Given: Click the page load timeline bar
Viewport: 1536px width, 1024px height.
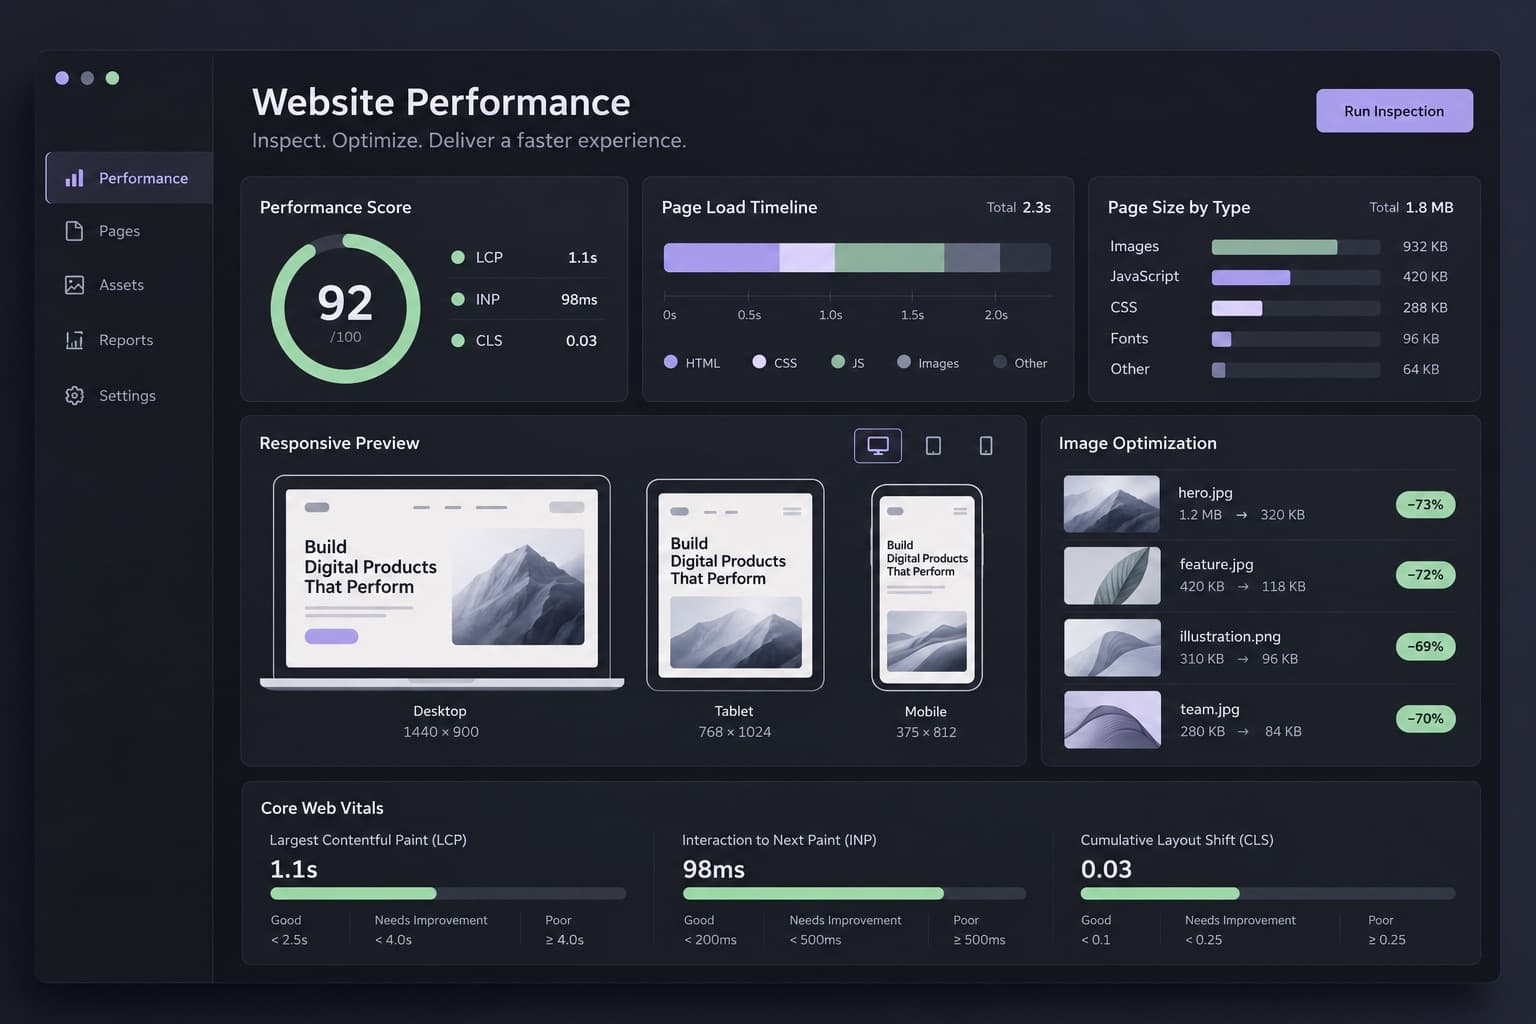Looking at the screenshot, I should click(857, 257).
